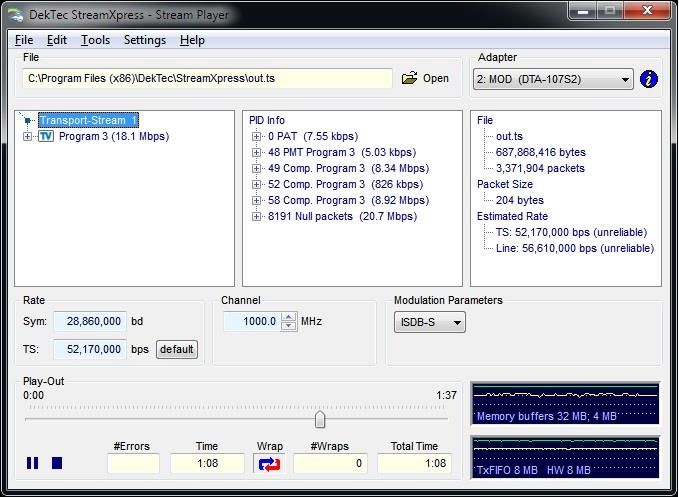Open the Edit menu
Viewport: 679px width, 497px height.
57,40
